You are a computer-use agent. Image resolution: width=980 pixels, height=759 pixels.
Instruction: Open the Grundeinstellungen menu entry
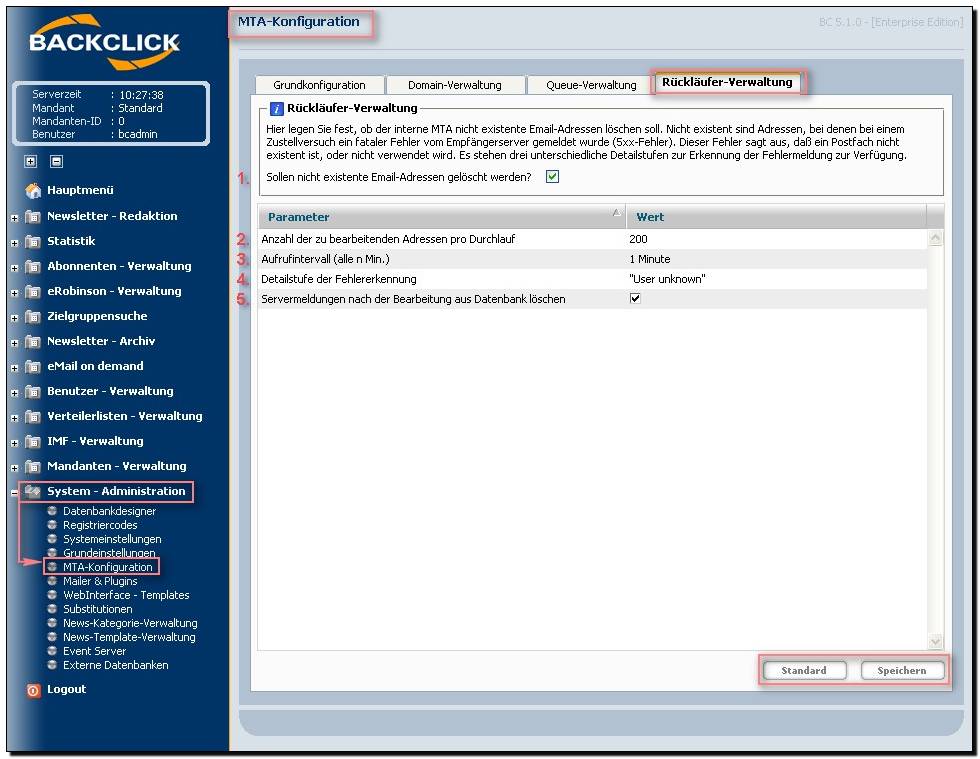pos(109,553)
